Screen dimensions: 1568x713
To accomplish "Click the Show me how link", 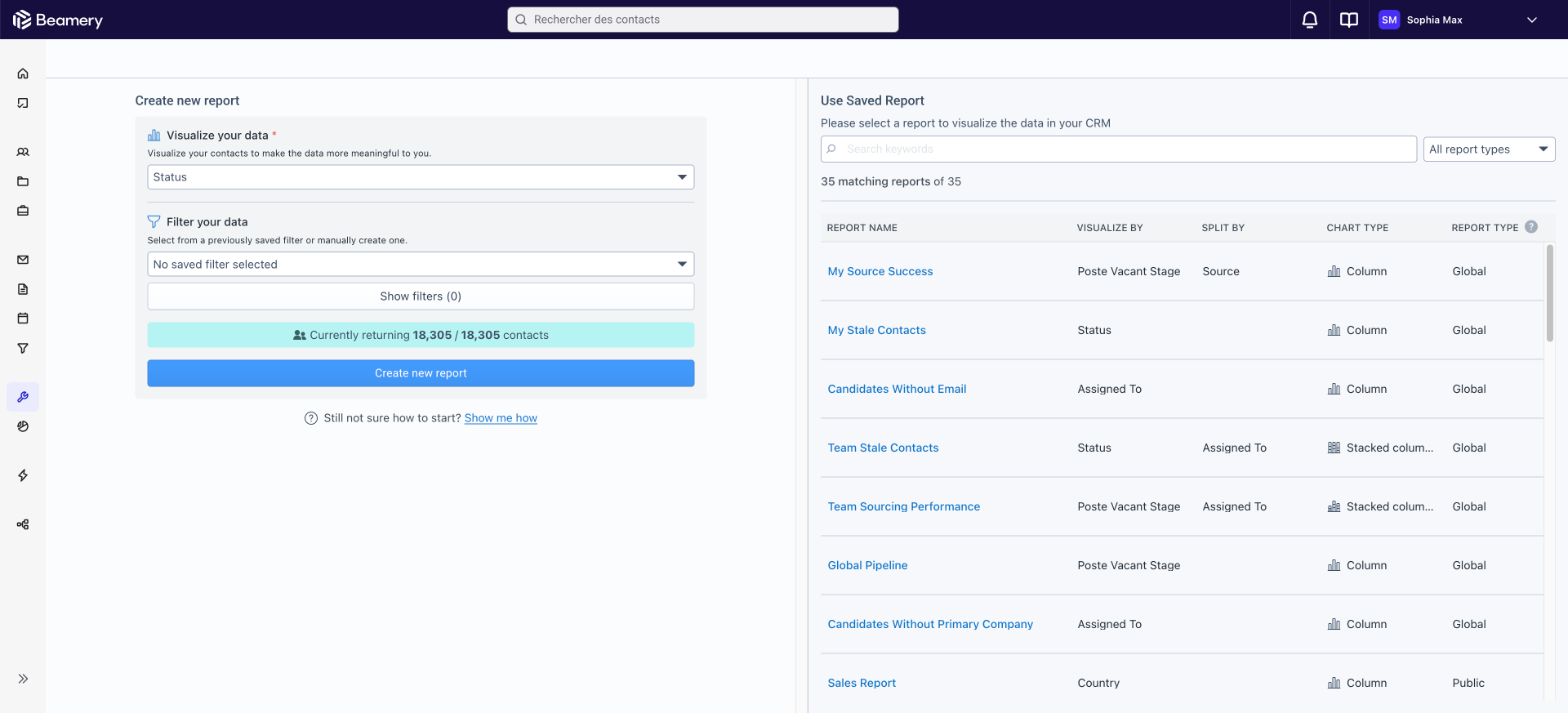I will click(501, 418).
